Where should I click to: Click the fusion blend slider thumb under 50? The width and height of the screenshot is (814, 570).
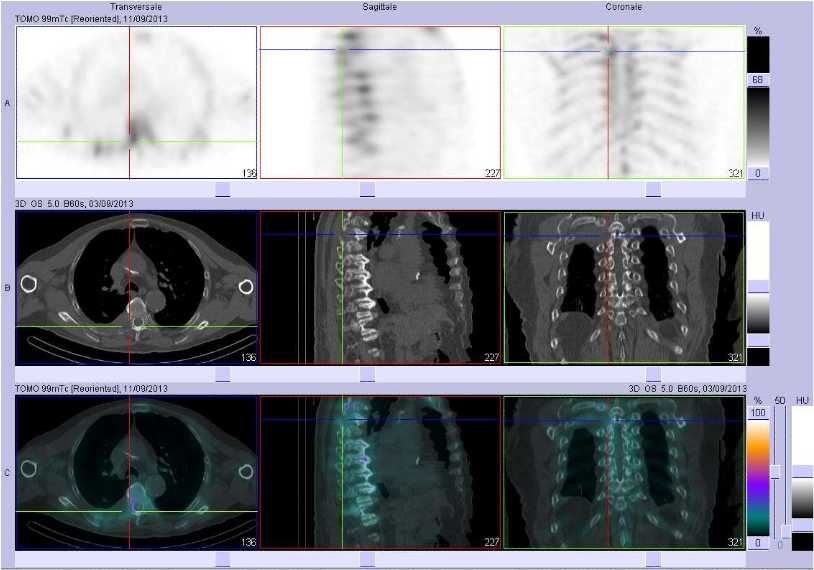[776, 471]
